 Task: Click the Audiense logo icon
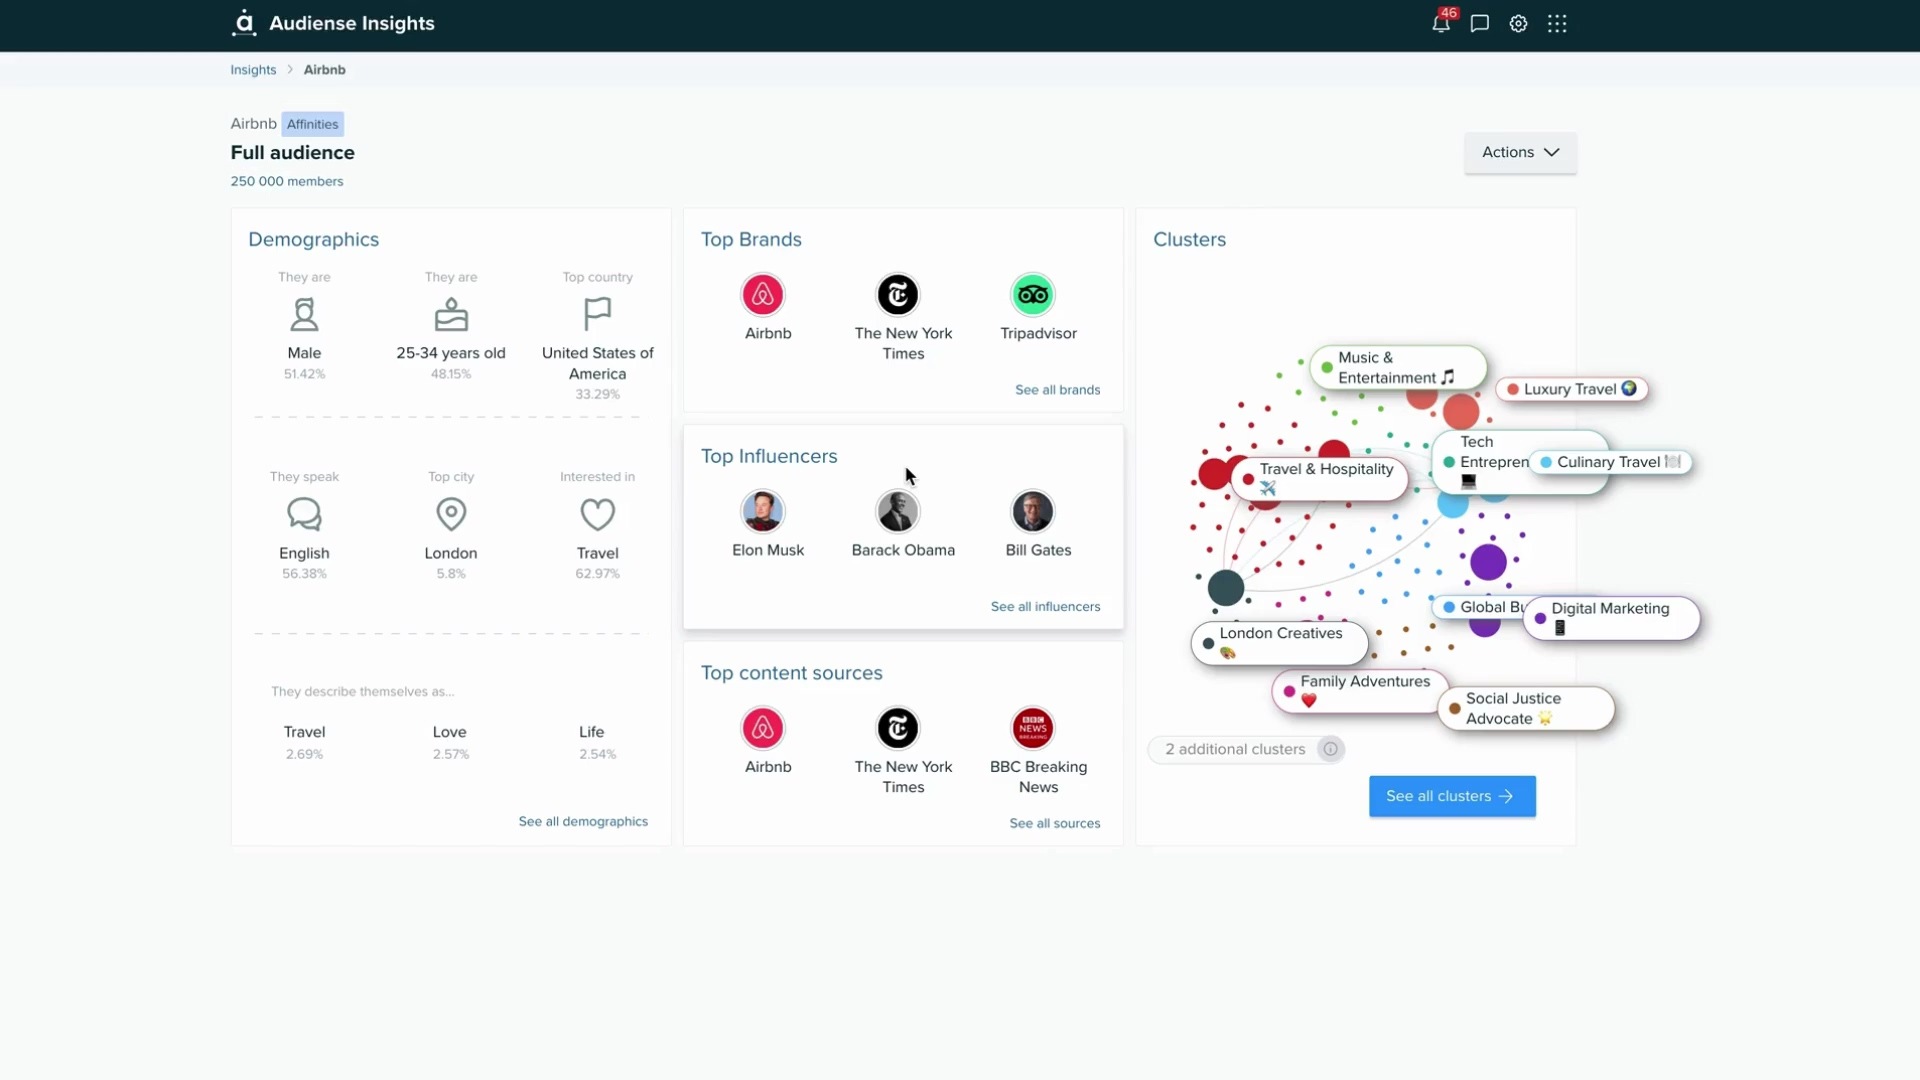coord(244,23)
